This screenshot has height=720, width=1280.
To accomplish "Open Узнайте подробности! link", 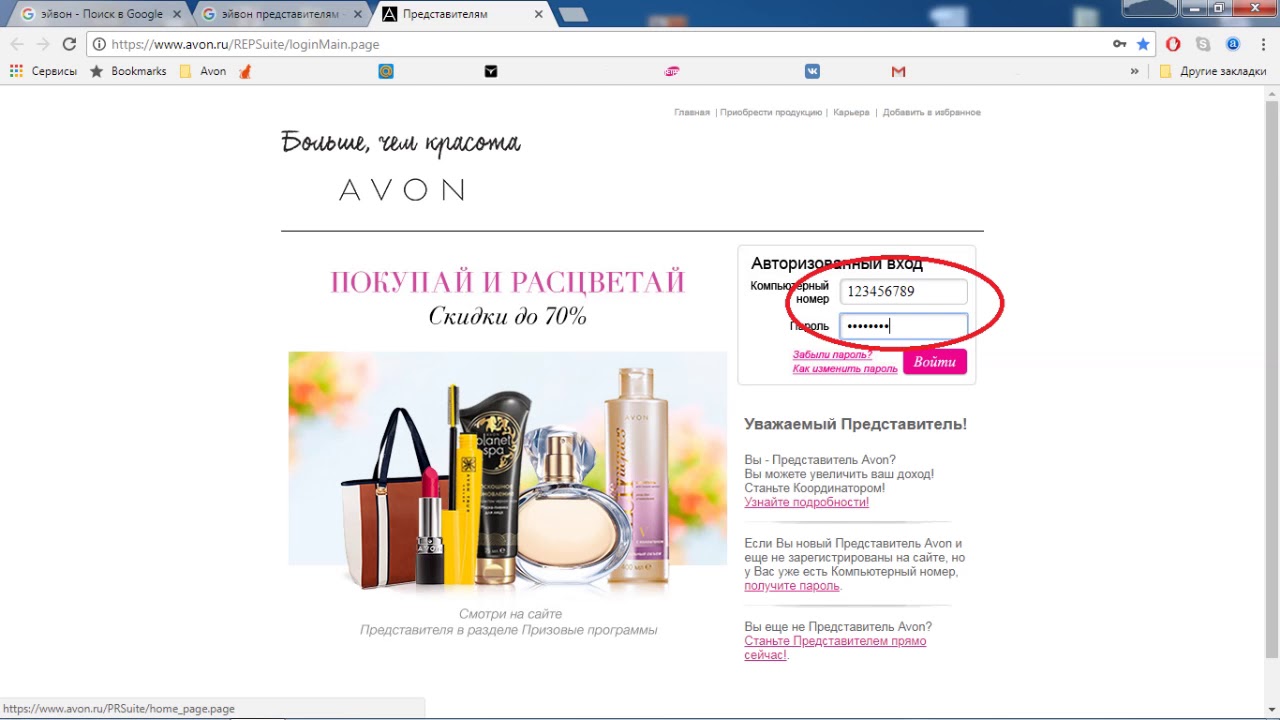I will [807, 502].
